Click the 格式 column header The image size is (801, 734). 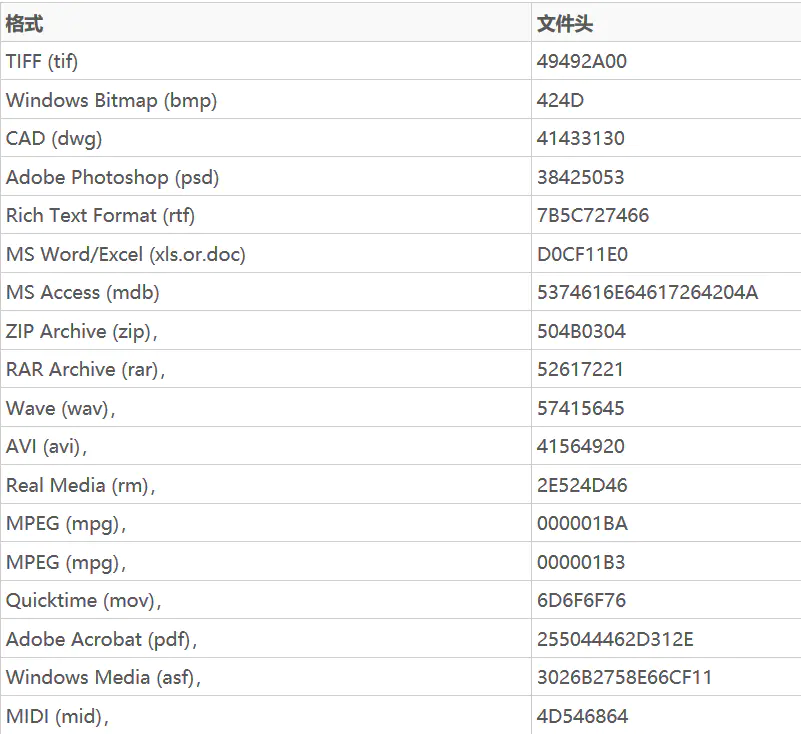(x=25, y=23)
